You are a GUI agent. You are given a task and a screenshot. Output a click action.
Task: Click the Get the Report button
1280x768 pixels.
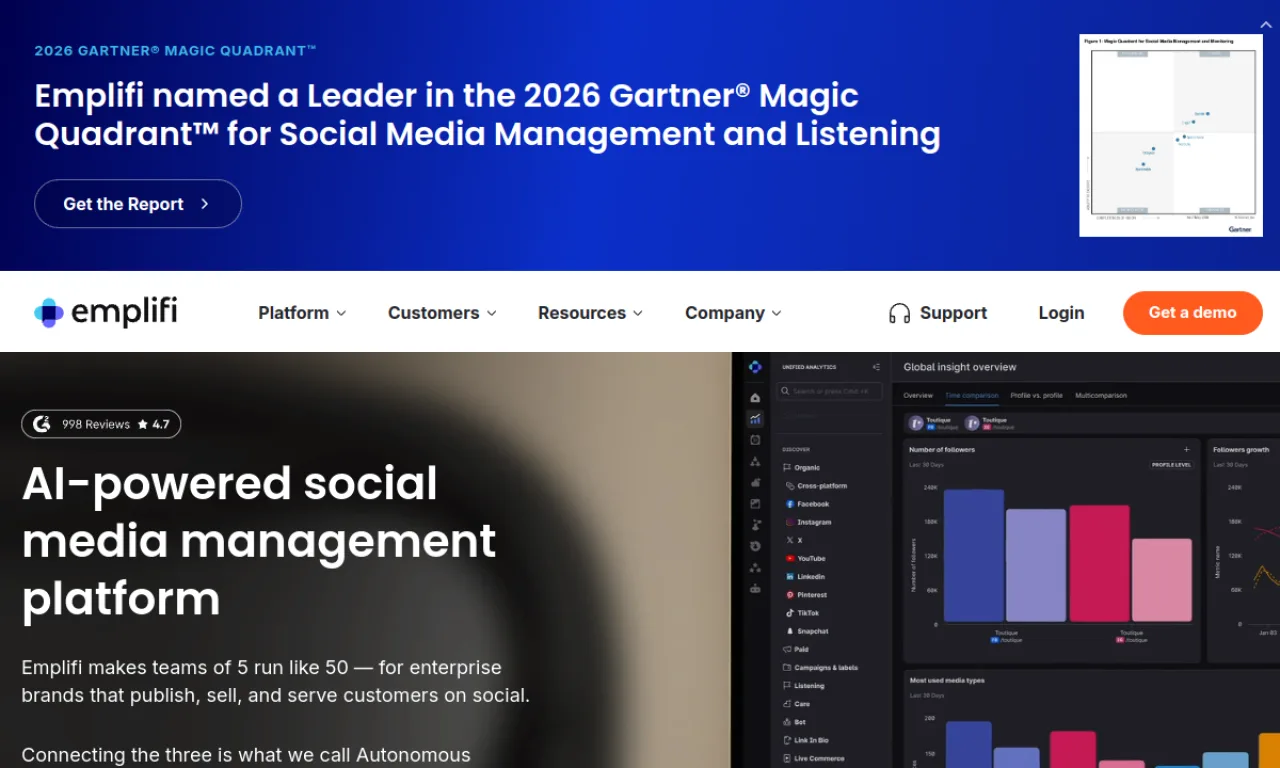[138, 204]
